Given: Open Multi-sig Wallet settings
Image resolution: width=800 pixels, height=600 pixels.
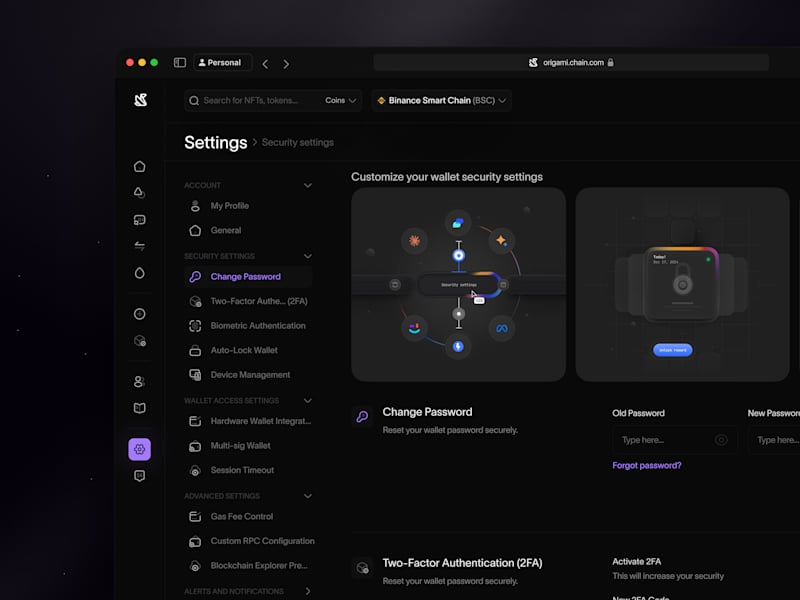Looking at the screenshot, I should [x=248, y=445].
